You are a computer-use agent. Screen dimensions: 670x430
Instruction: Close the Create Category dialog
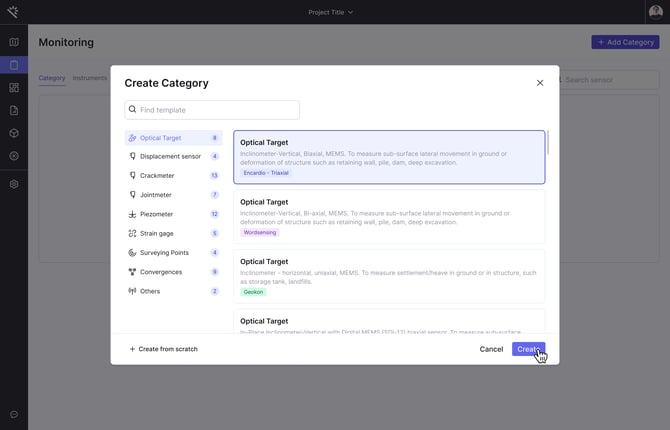pos(540,83)
